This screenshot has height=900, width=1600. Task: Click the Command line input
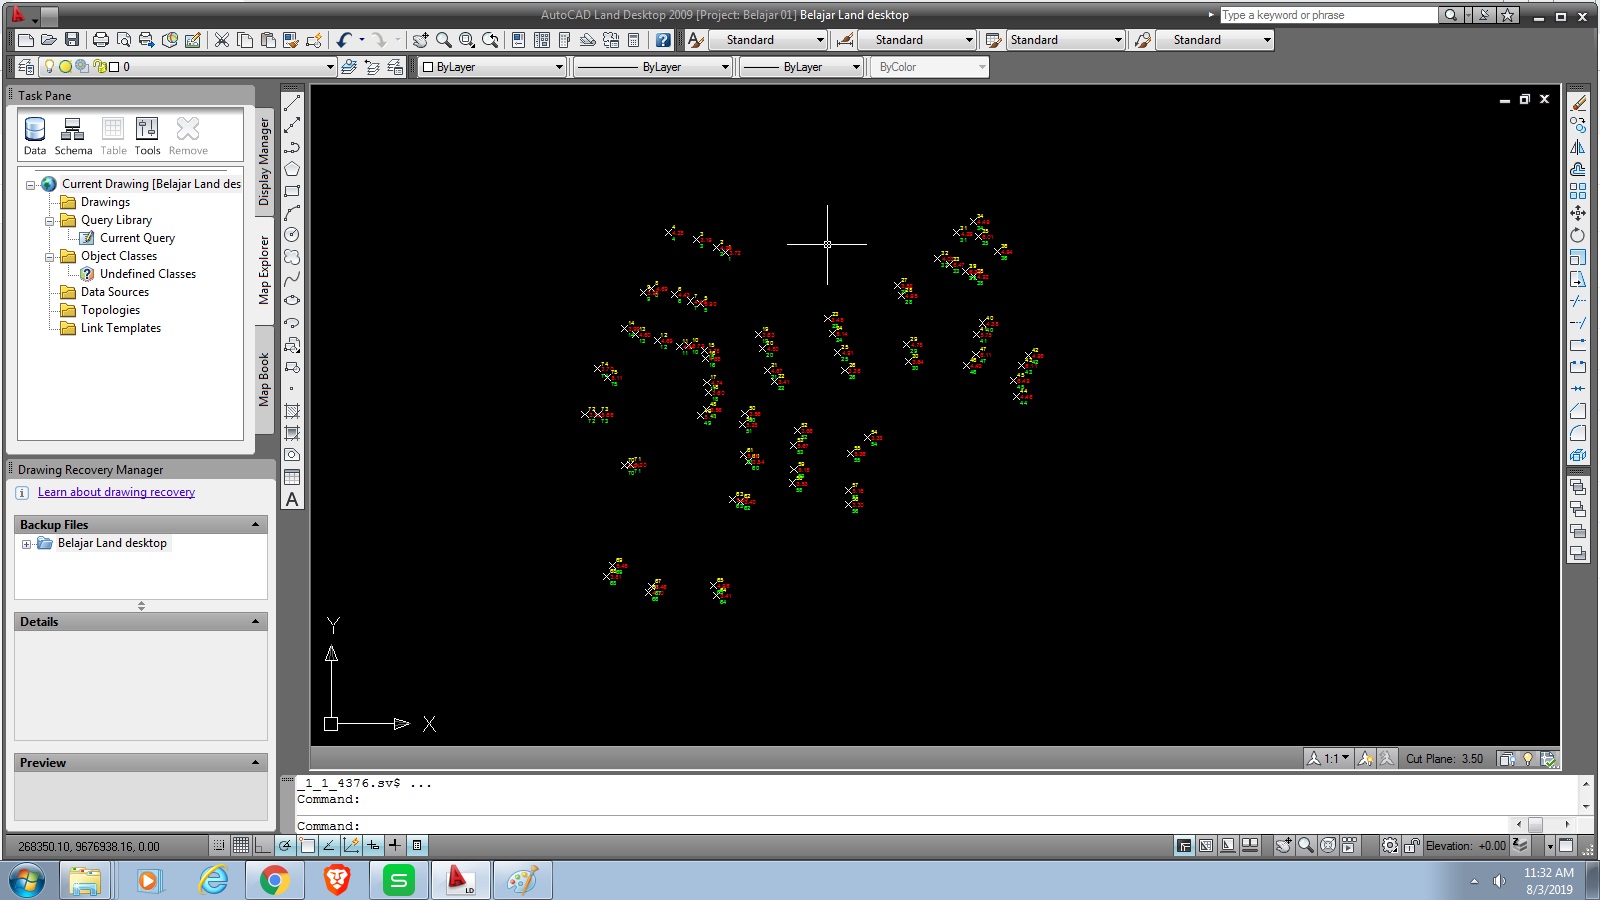900,826
